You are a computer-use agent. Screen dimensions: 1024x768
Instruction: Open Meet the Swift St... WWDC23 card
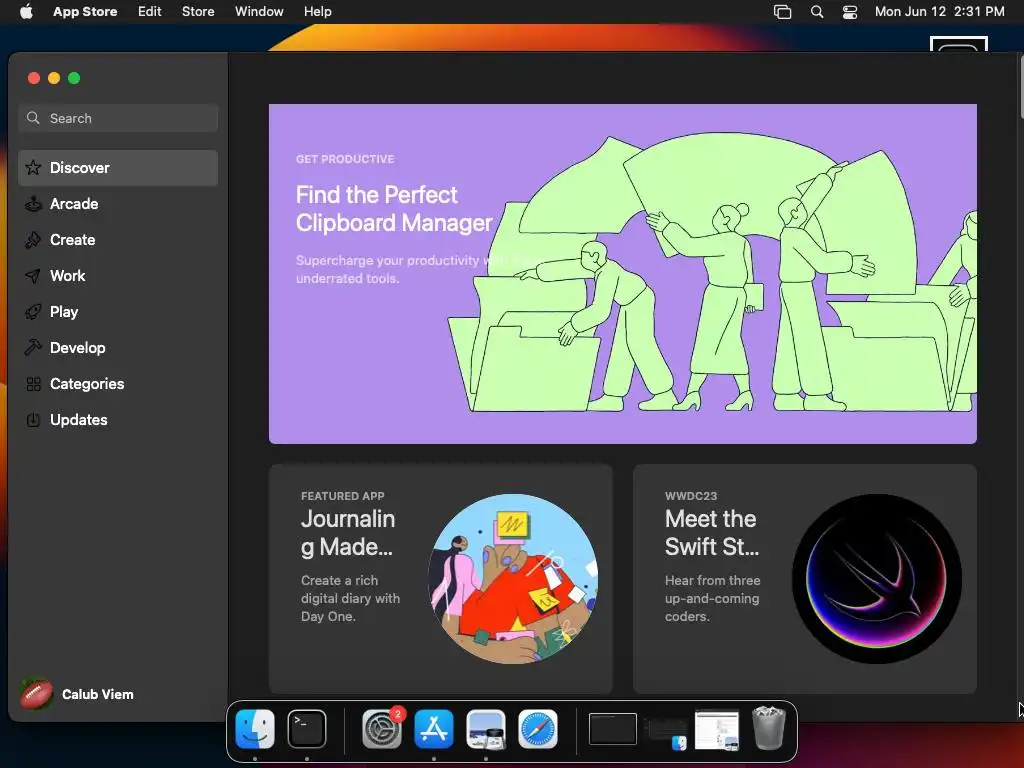(805, 579)
